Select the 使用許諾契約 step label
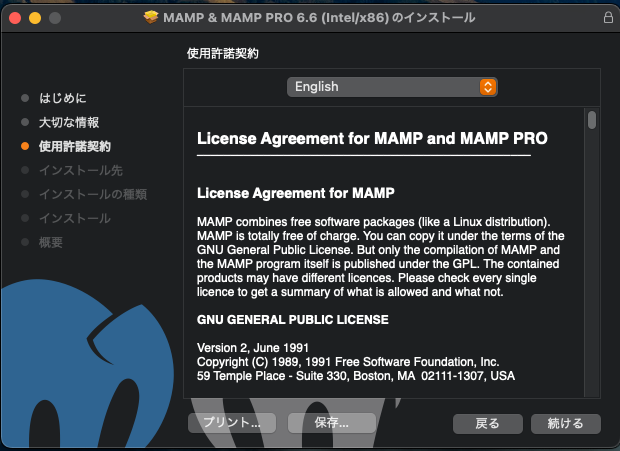 pyautogui.click(x=75, y=146)
